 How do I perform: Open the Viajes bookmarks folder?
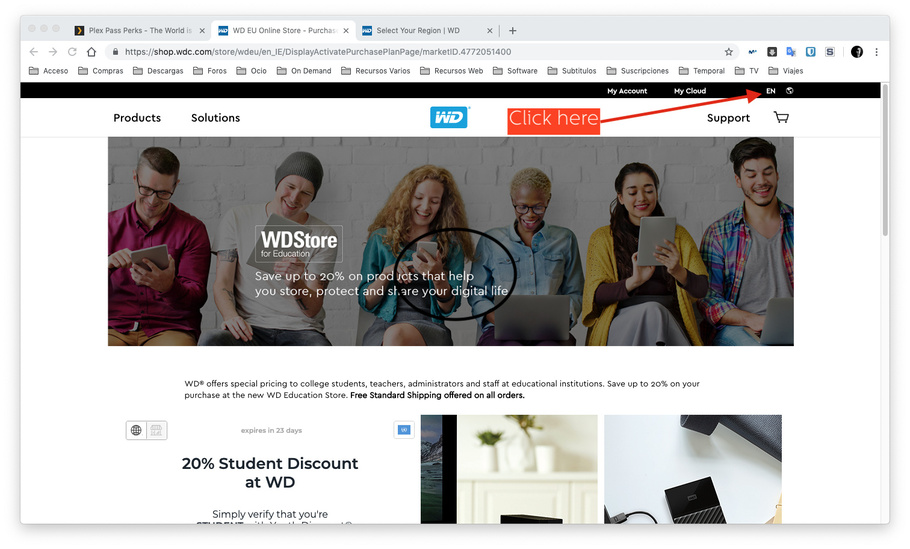pyautogui.click(x=785, y=71)
